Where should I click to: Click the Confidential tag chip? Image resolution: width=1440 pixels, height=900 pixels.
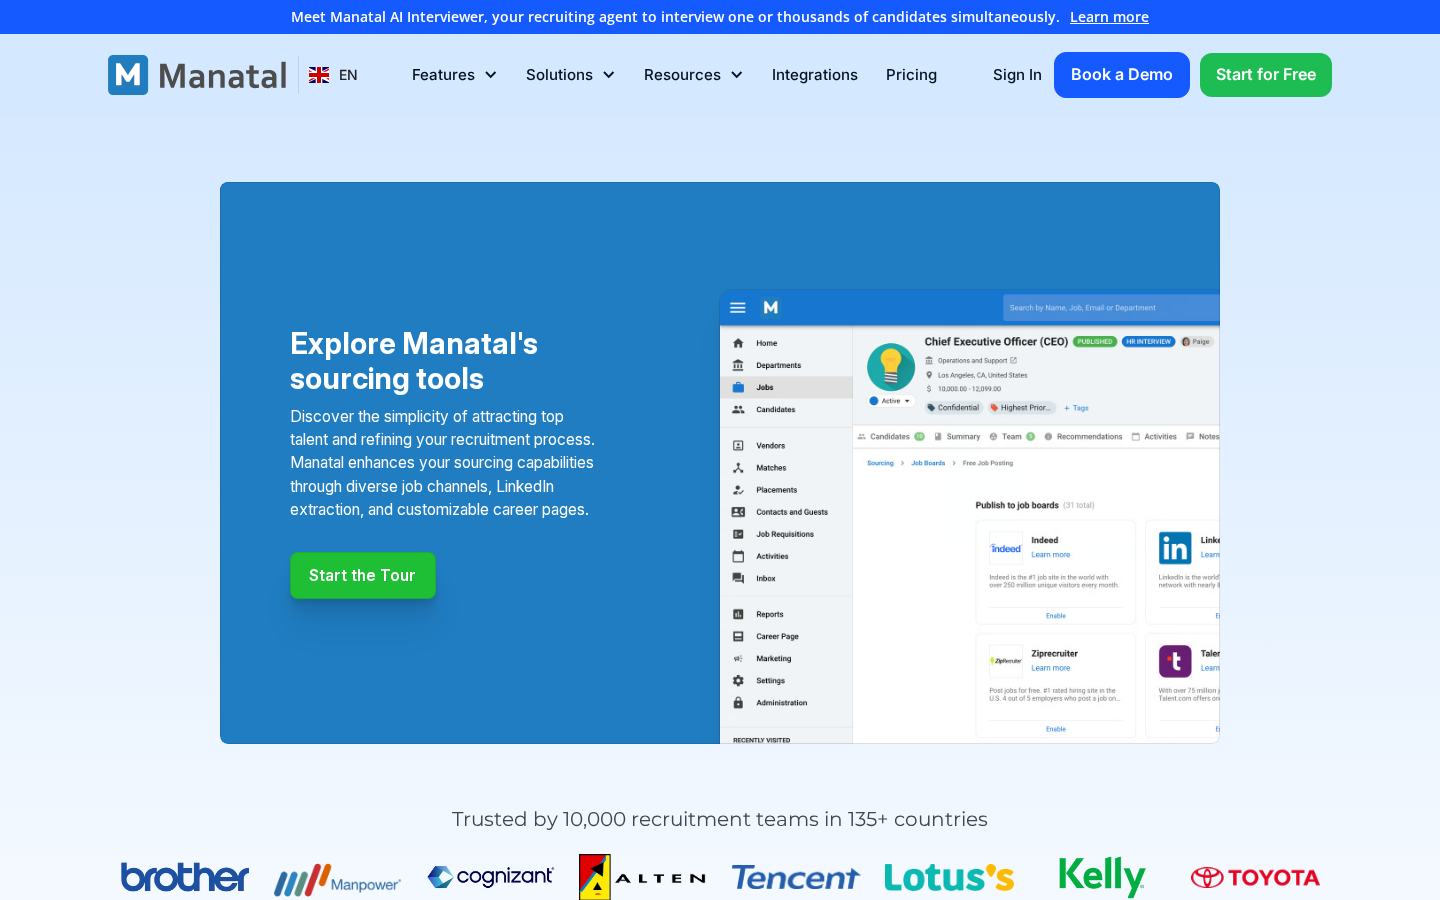953,408
